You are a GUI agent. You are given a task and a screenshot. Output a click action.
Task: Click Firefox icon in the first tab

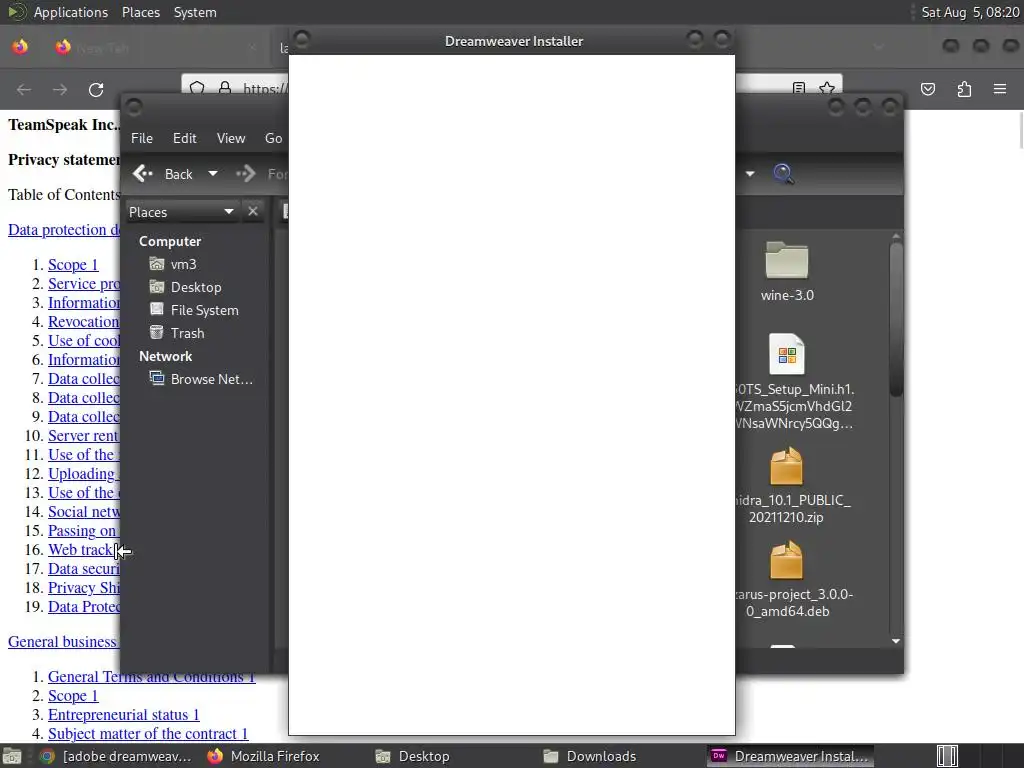[x=63, y=48]
